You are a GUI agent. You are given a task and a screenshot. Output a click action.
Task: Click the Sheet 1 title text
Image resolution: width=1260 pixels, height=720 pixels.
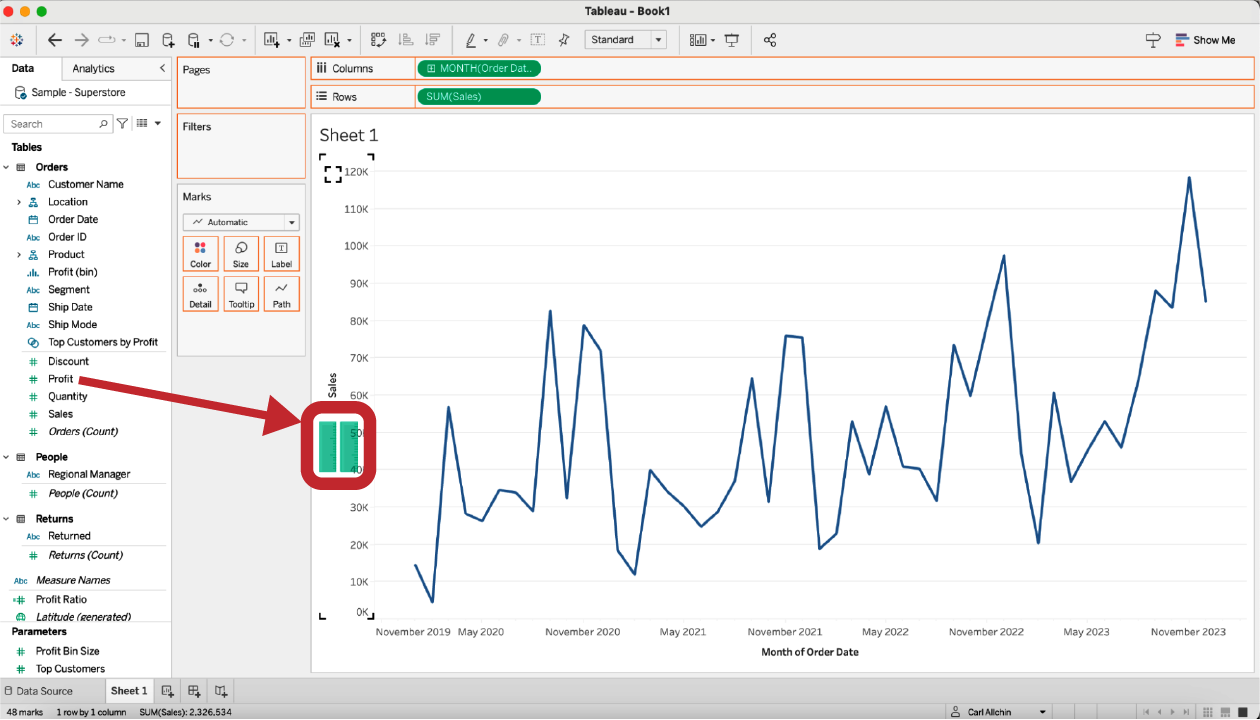tap(349, 135)
